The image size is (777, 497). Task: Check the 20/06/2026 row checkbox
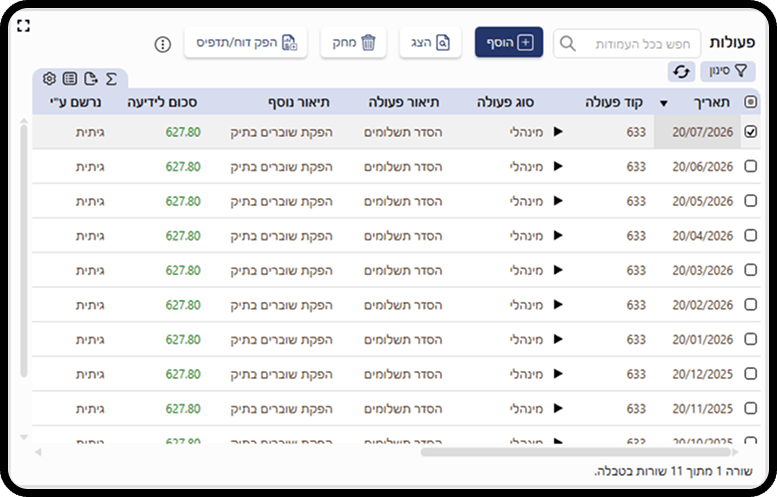tap(751, 166)
